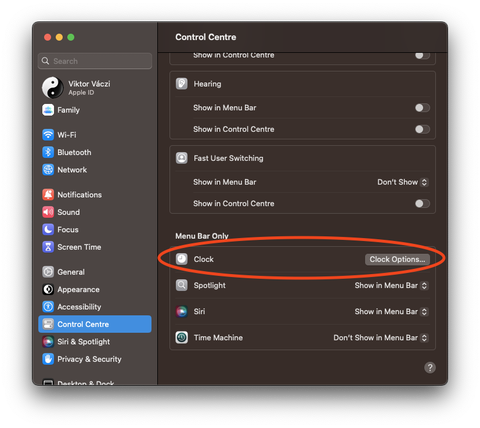Toggle Hearing Show in Menu Bar switch

(x=422, y=108)
